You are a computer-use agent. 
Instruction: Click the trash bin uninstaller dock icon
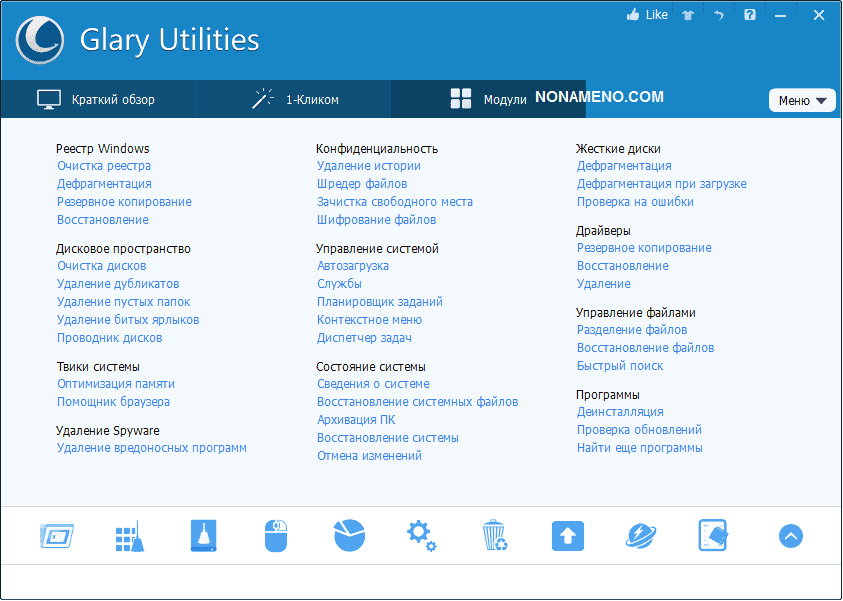(x=494, y=535)
